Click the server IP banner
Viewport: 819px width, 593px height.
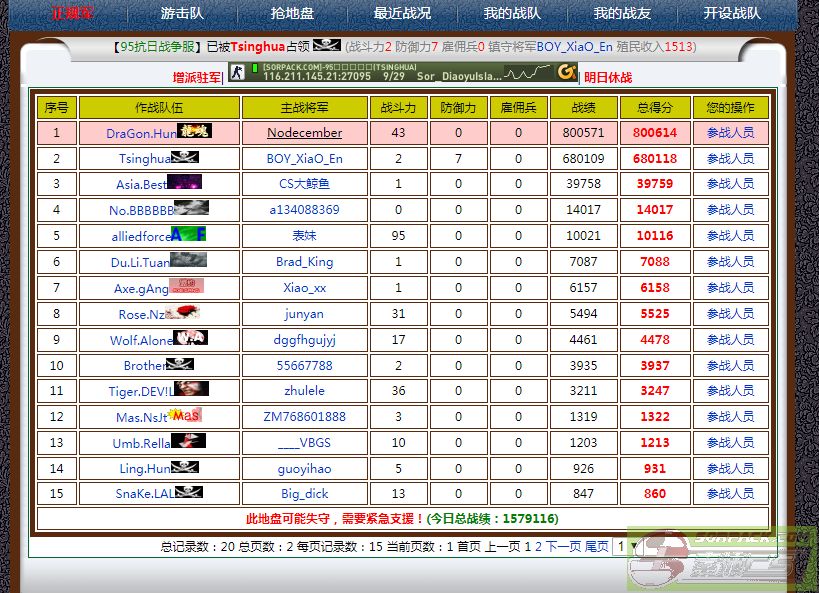click(x=400, y=72)
